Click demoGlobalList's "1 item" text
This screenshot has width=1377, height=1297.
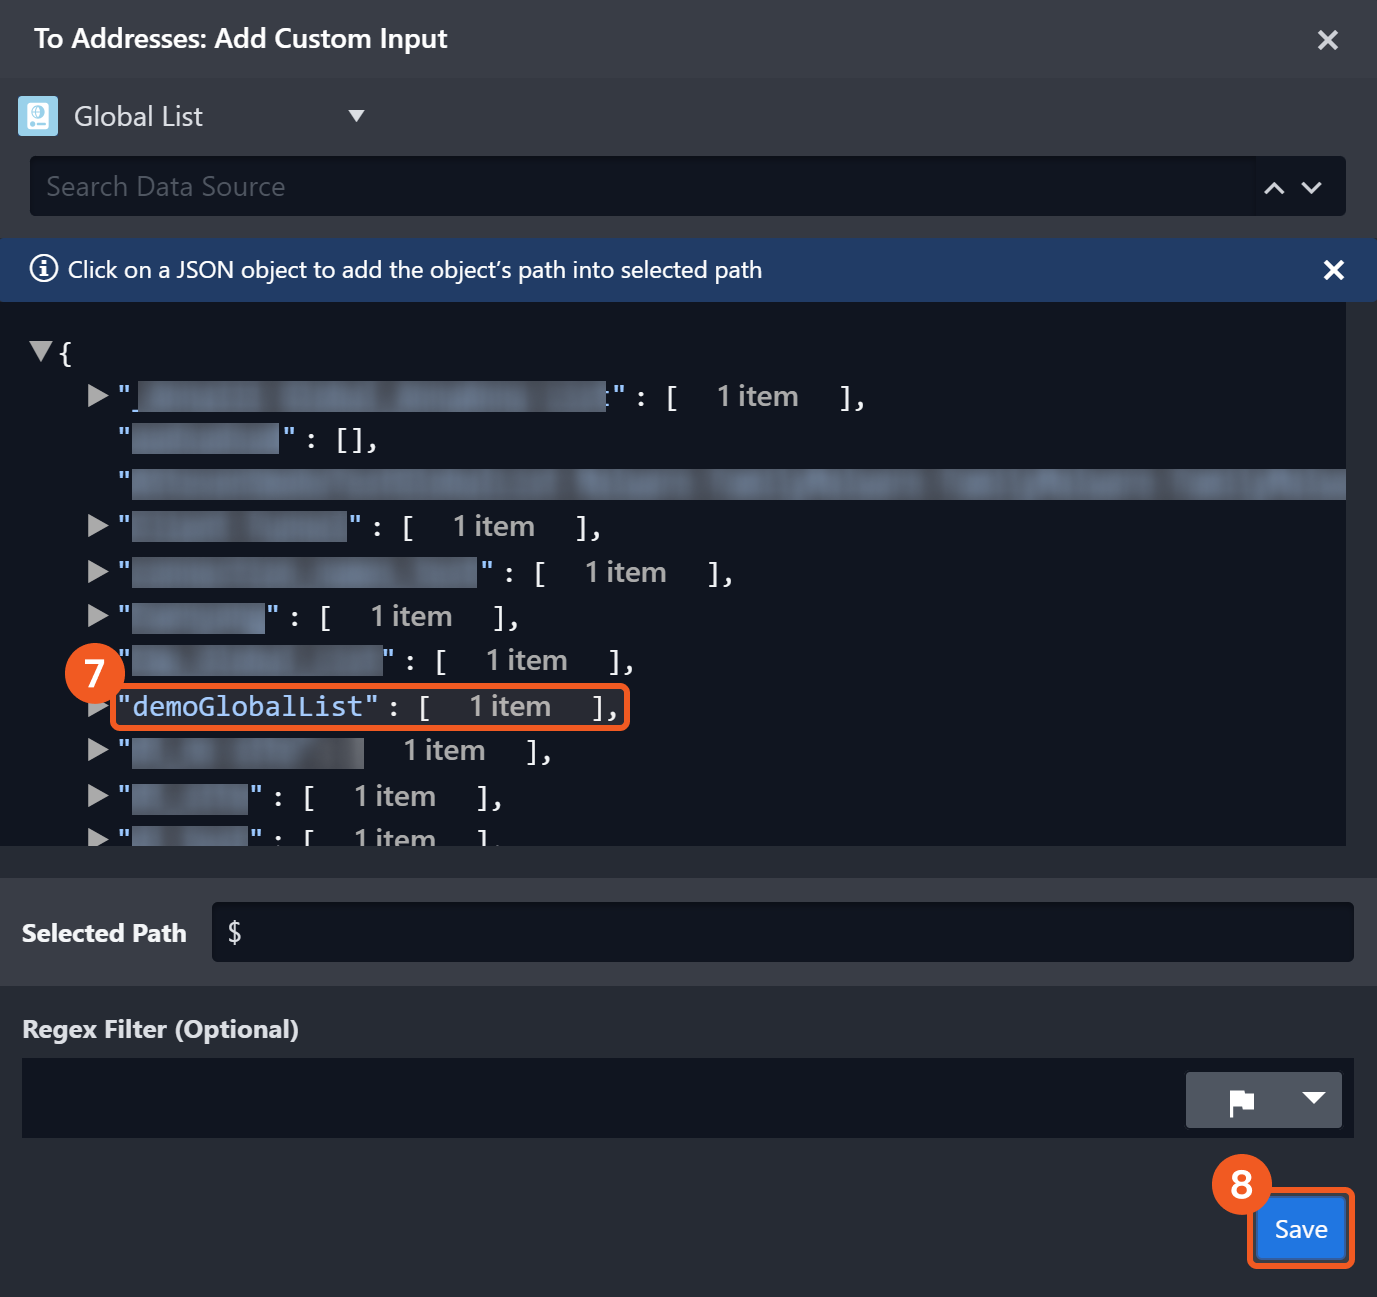coord(510,707)
